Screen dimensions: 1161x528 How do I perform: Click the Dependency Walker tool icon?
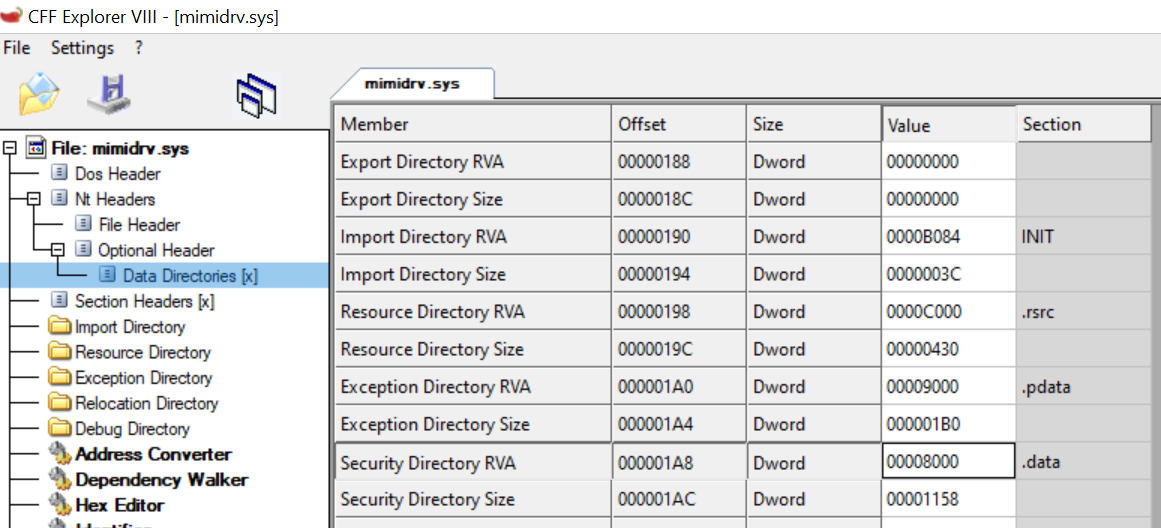point(60,480)
